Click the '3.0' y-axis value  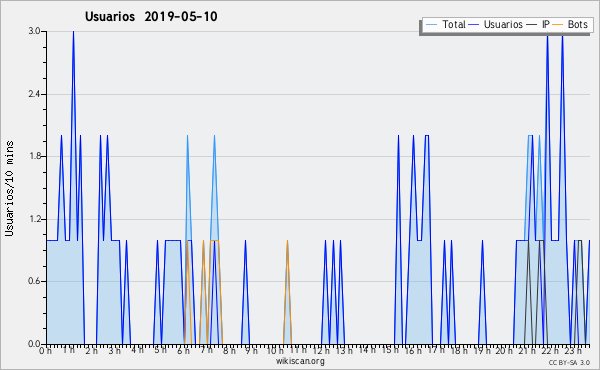click(34, 31)
